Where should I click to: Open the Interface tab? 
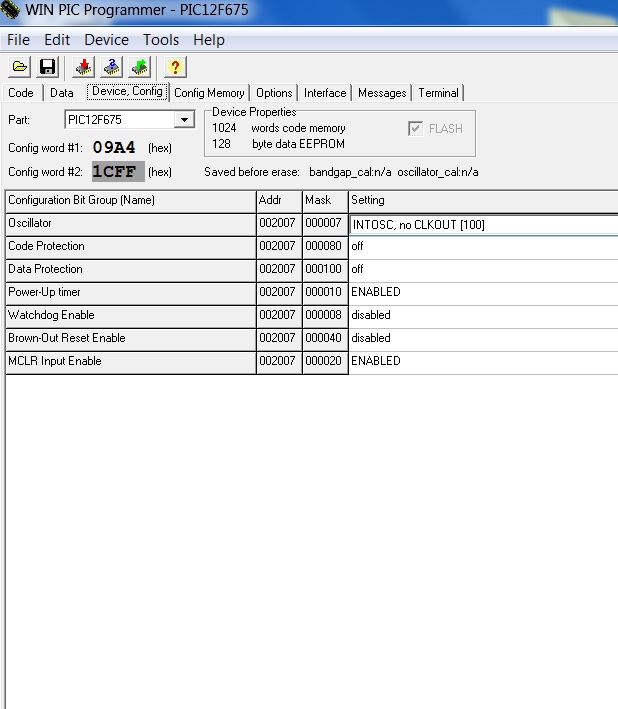pos(325,93)
